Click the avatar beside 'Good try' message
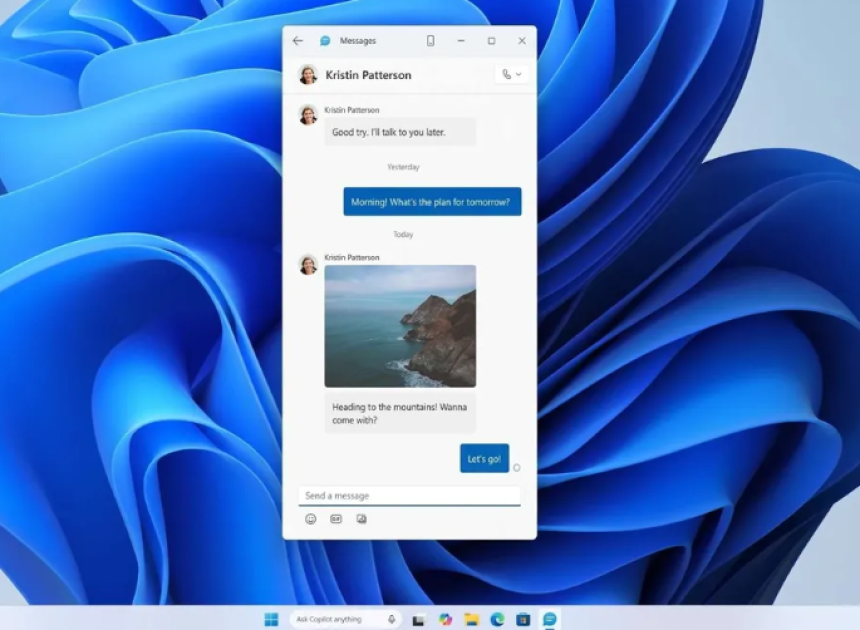Image resolution: width=860 pixels, height=630 pixels. (308, 115)
